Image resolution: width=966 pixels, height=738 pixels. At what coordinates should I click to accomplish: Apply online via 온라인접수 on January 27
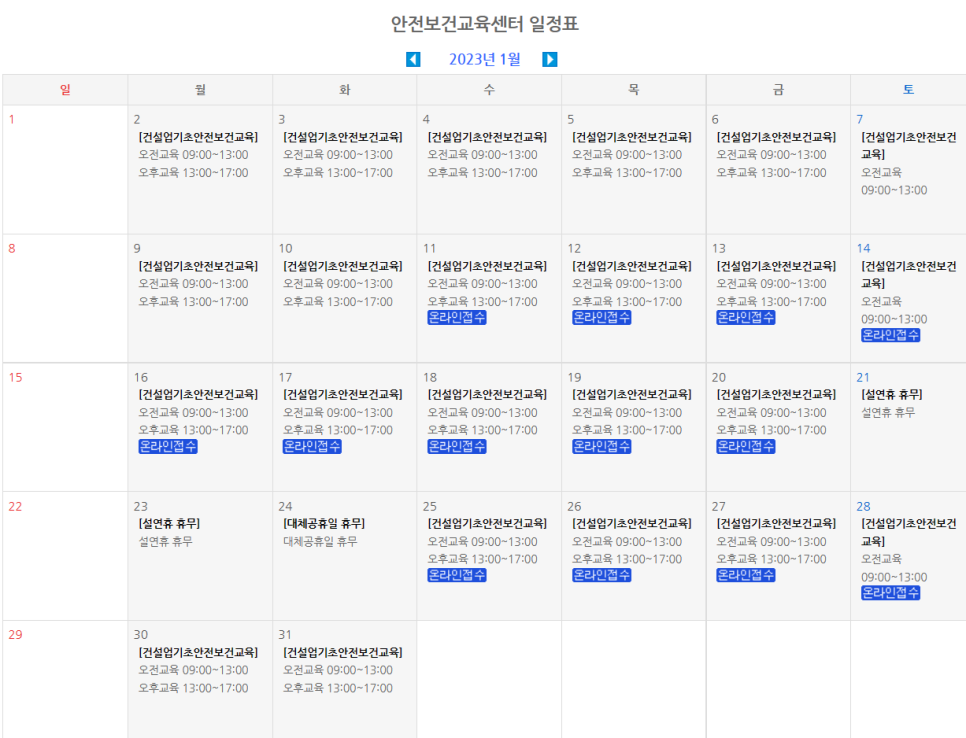point(745,575)
